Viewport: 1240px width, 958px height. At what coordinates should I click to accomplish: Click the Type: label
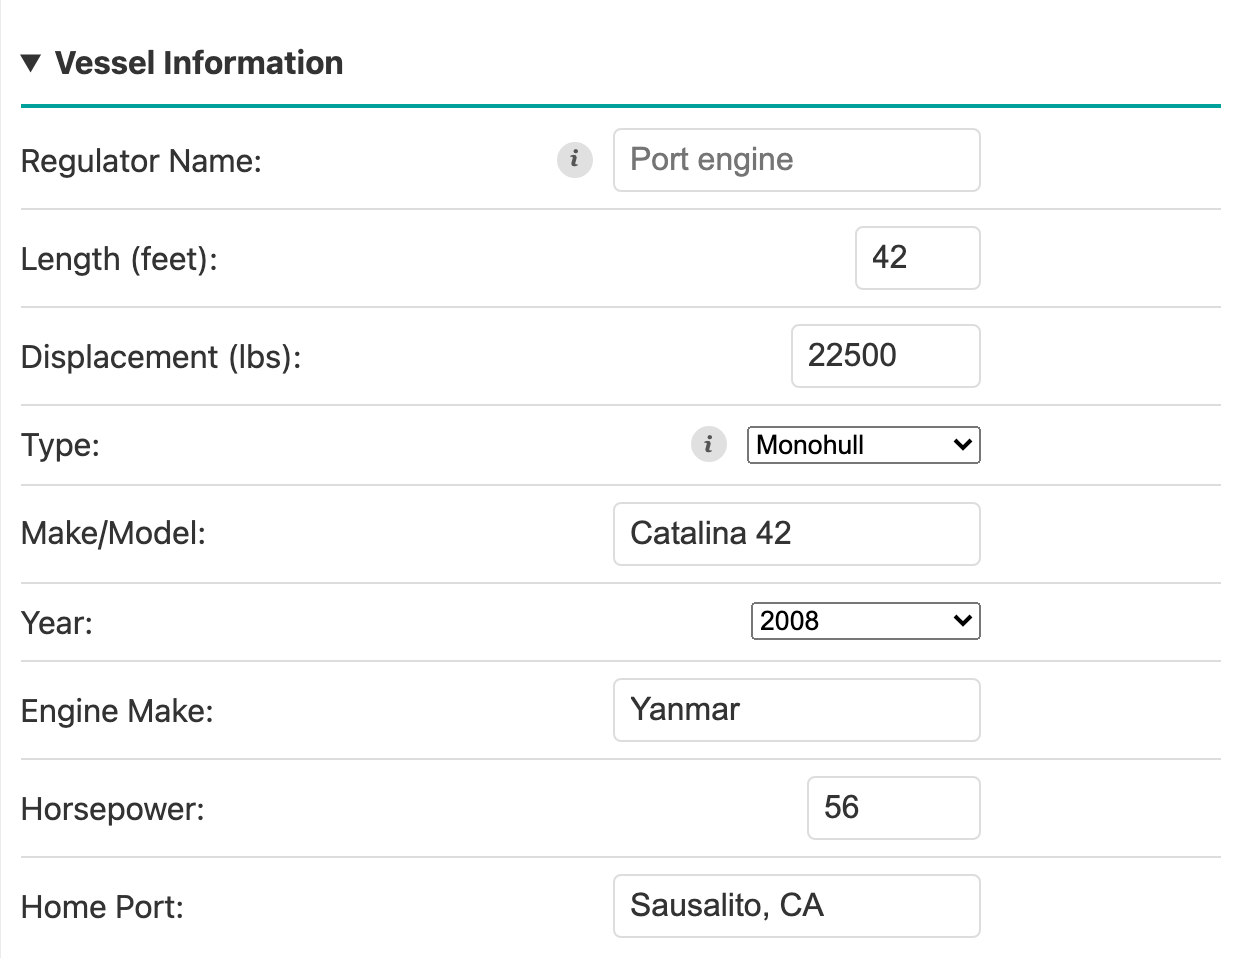(x=60, y=445)
